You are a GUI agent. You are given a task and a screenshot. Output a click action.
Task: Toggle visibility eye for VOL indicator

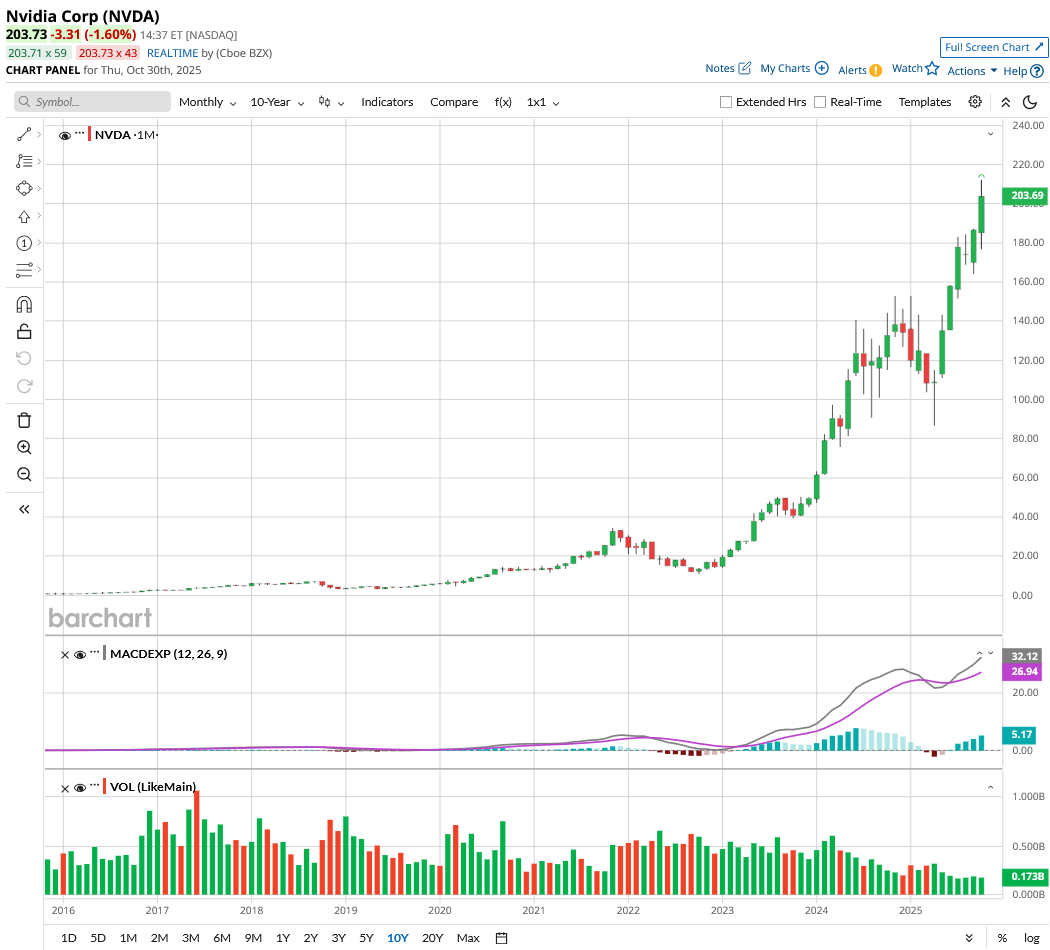click(x=80, y=789)
